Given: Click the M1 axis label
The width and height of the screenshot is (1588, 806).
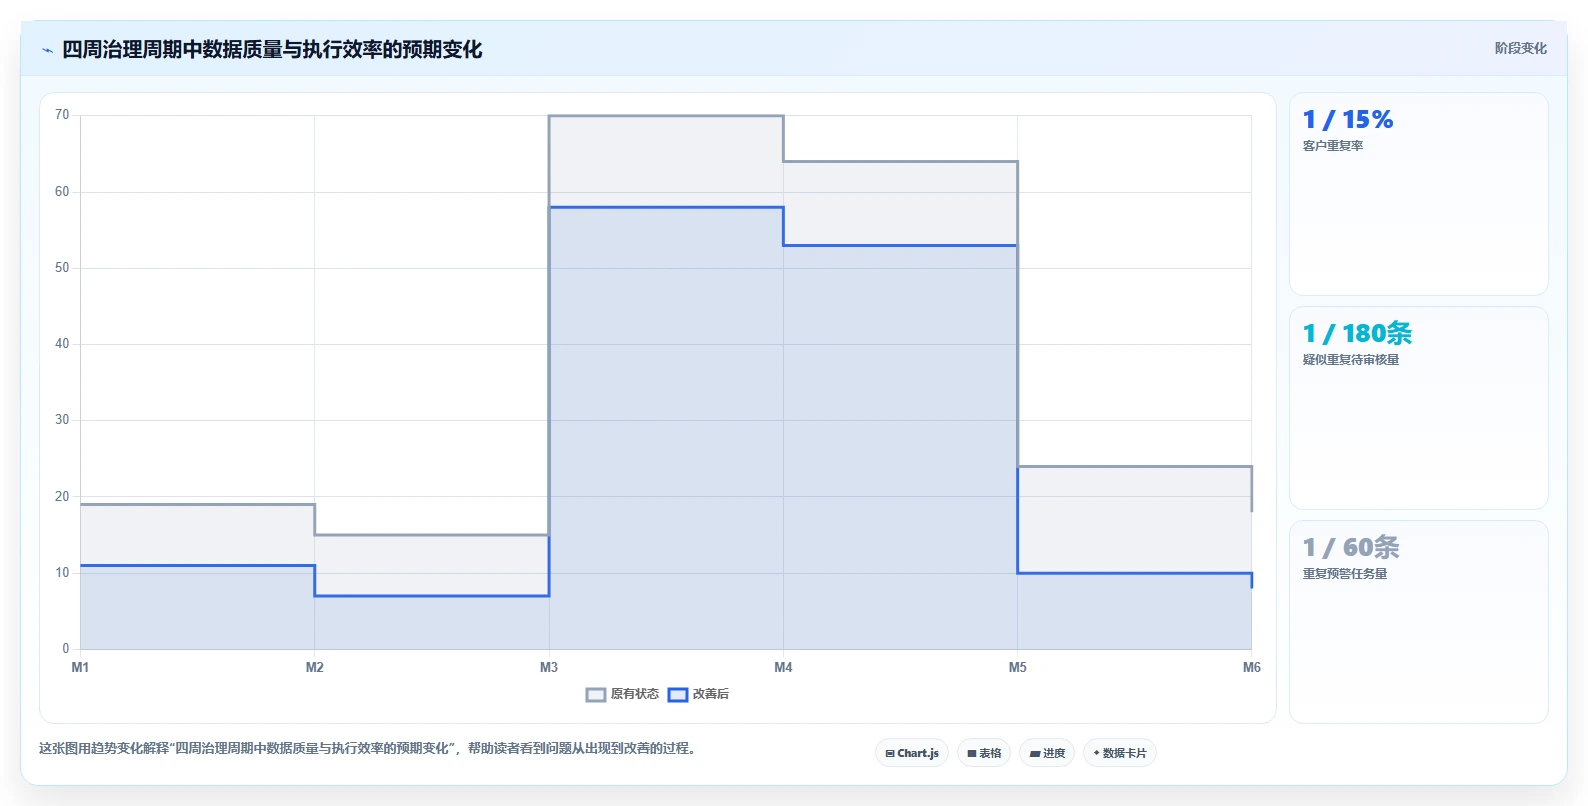Looking at the screenshot, I should click(x=80, y=667).
